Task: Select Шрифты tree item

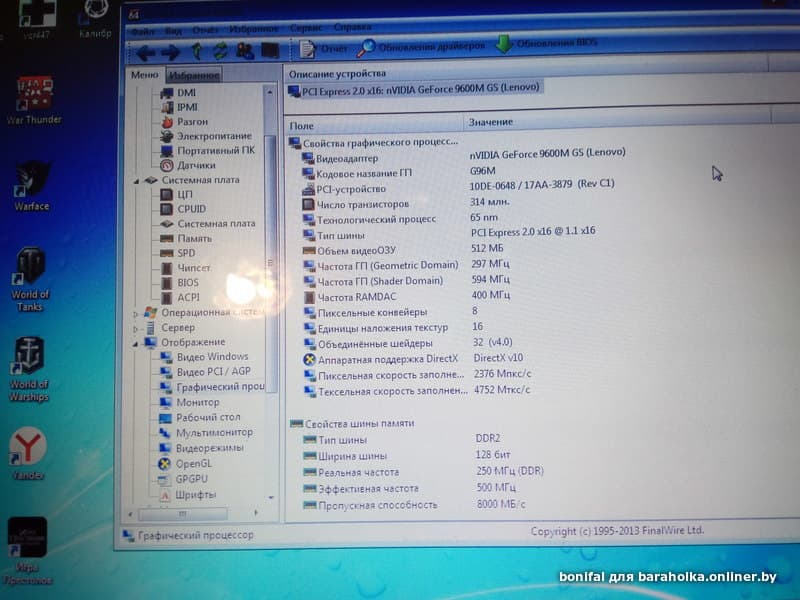Action: point(187,495)
